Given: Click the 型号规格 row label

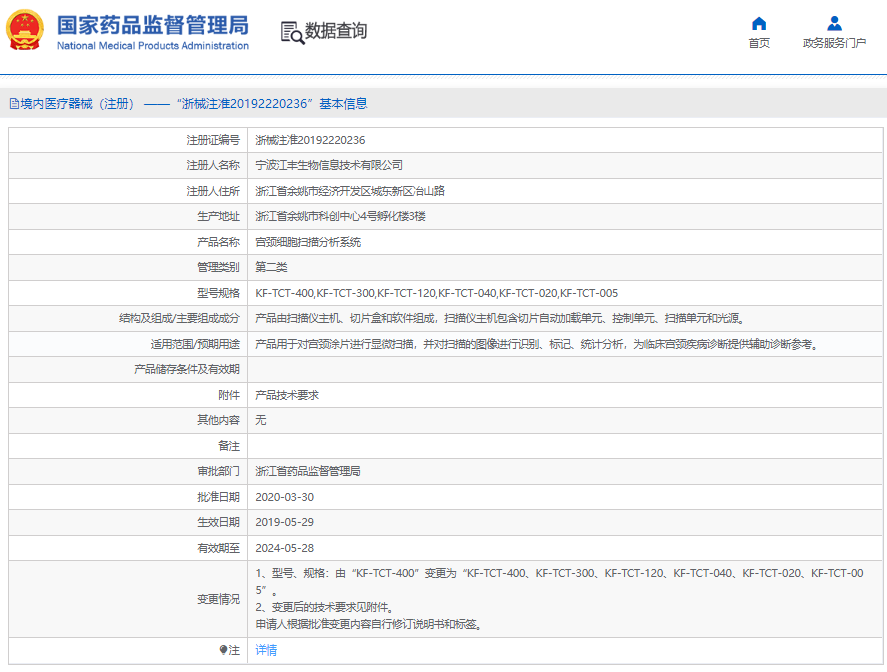Looking at the screenshot, I should click(x=218, y=293).
